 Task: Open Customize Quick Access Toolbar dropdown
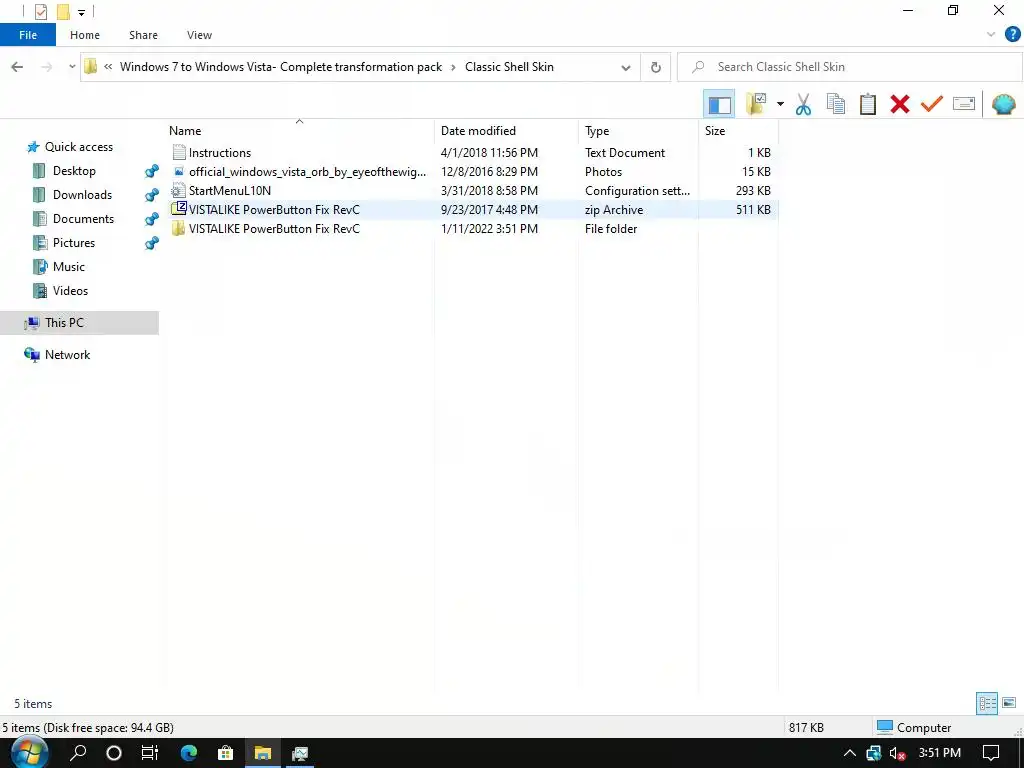pos(82,12)
